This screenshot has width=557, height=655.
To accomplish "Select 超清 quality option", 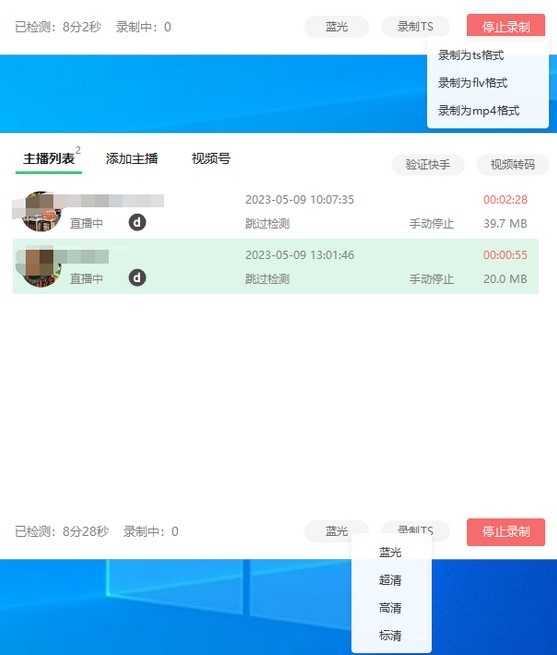I will click(x=390, y=580).
